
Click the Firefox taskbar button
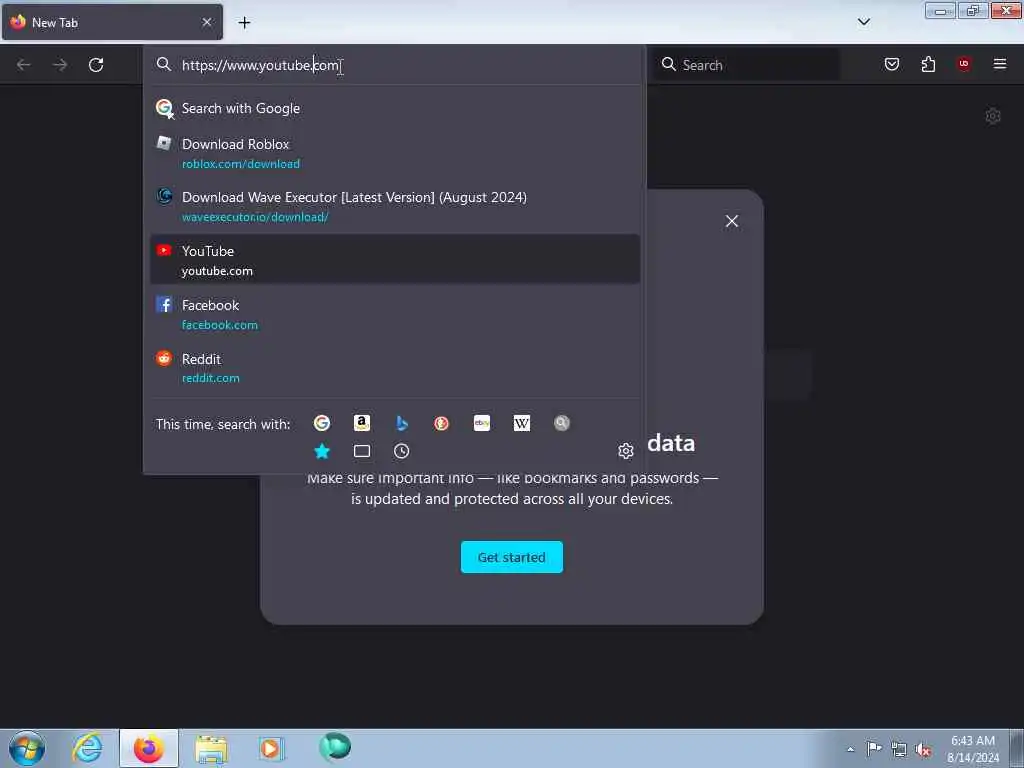click(149, 748)
